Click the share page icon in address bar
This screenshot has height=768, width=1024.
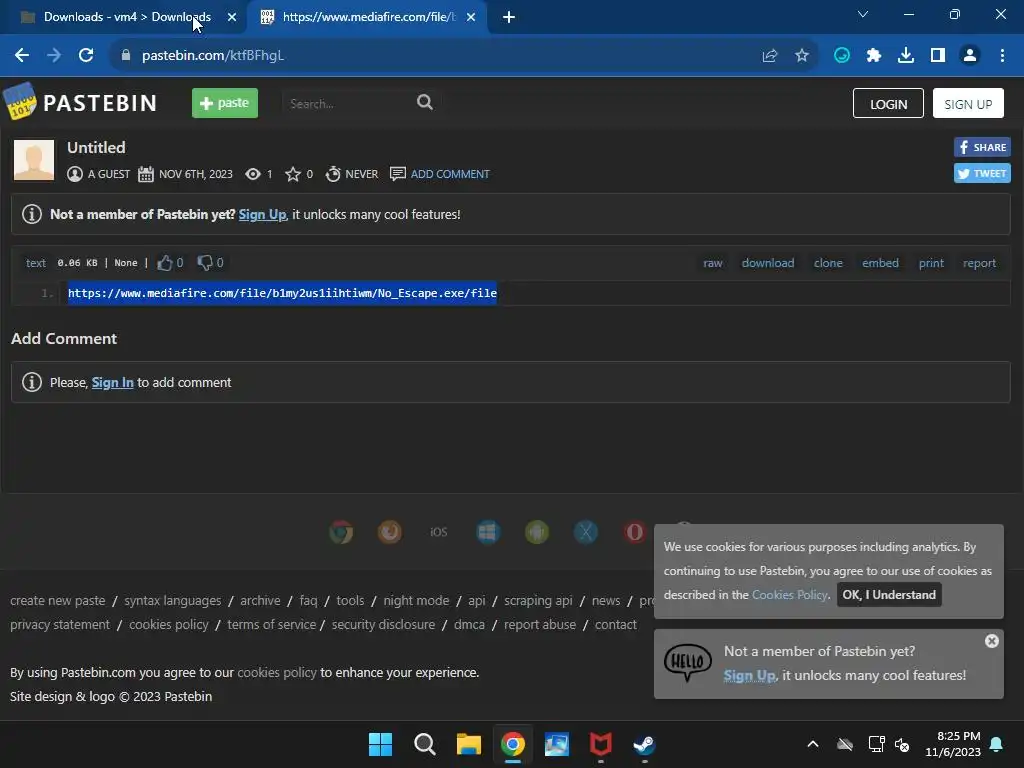(770, 56)
